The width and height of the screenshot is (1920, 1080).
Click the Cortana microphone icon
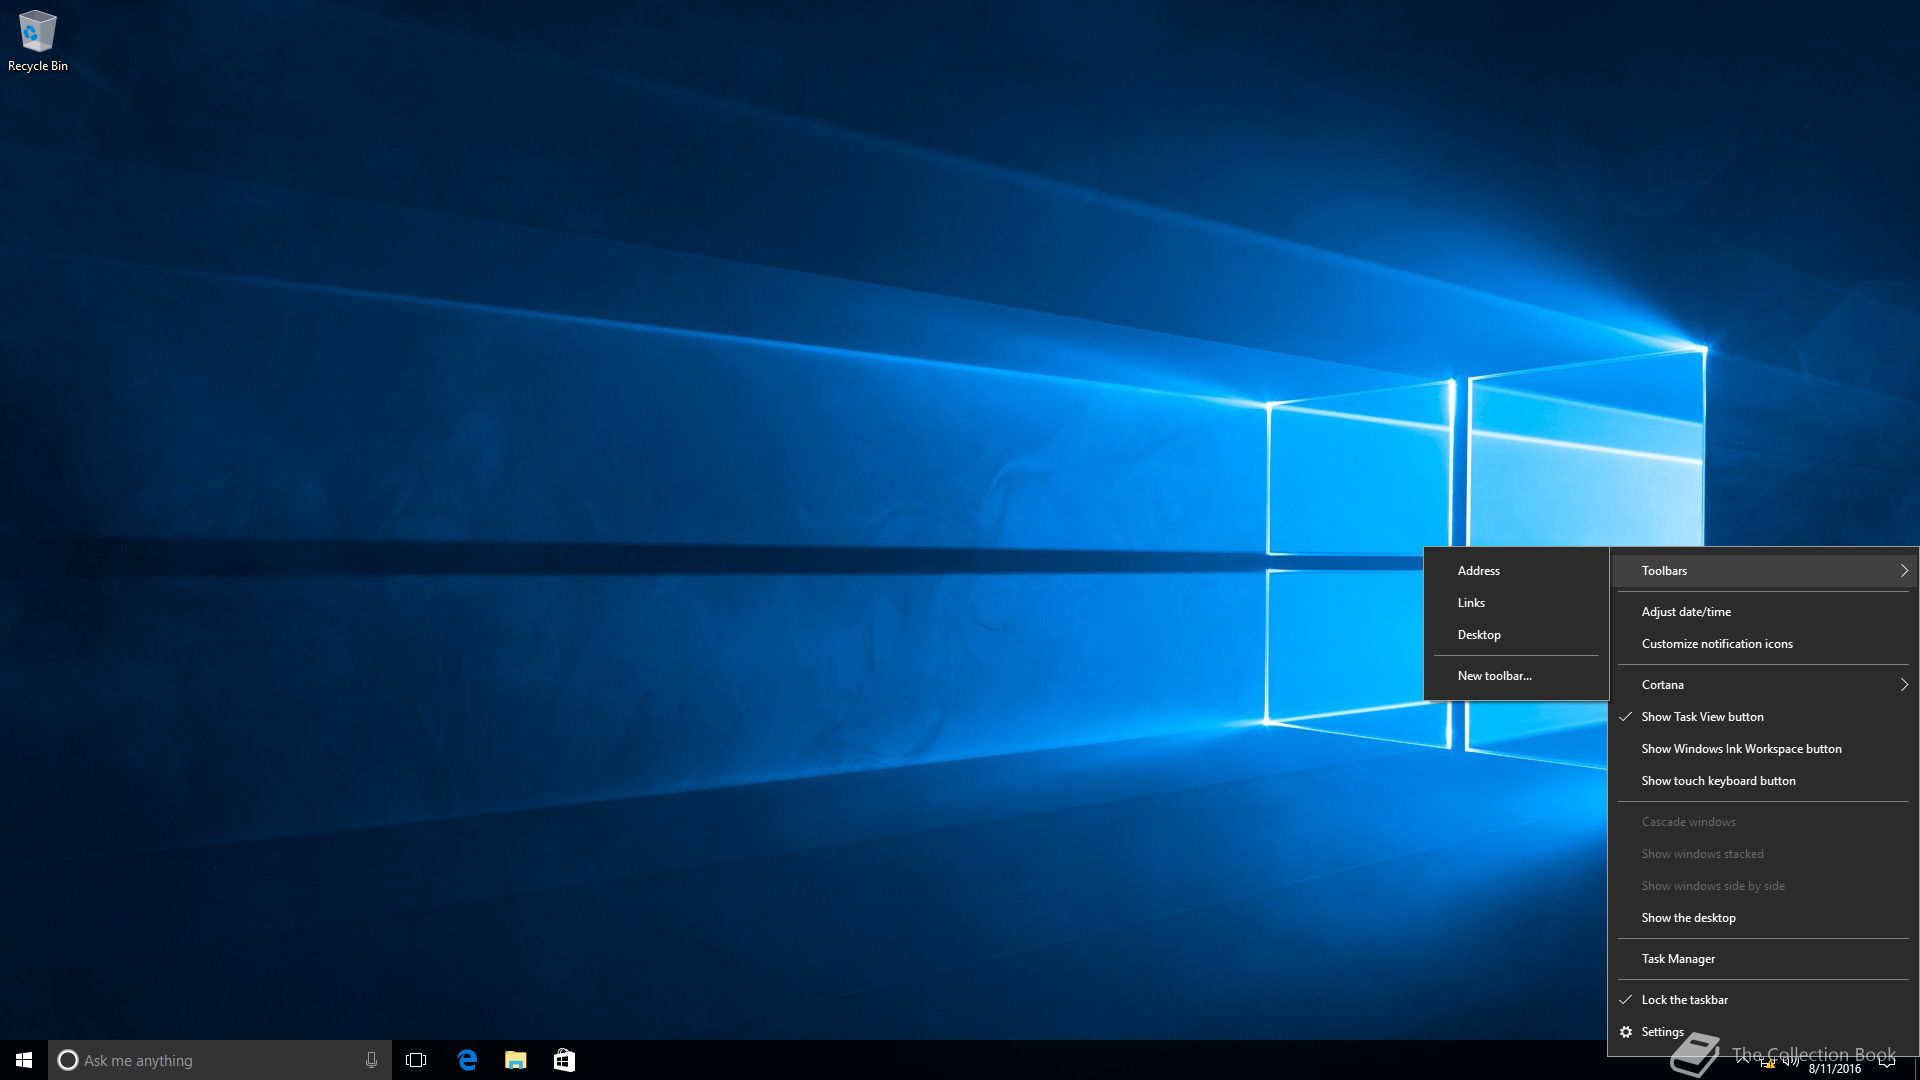click(371, 1060)
